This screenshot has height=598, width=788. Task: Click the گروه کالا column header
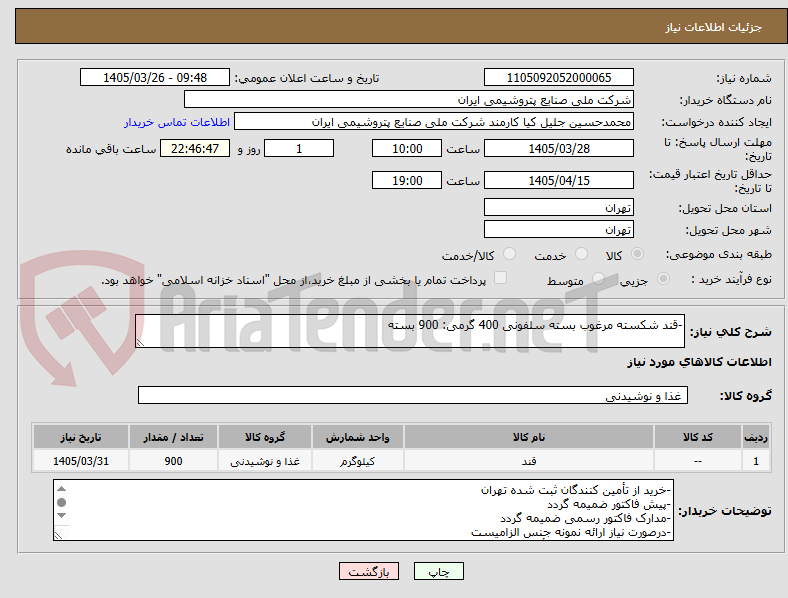[x=265, y=437]
